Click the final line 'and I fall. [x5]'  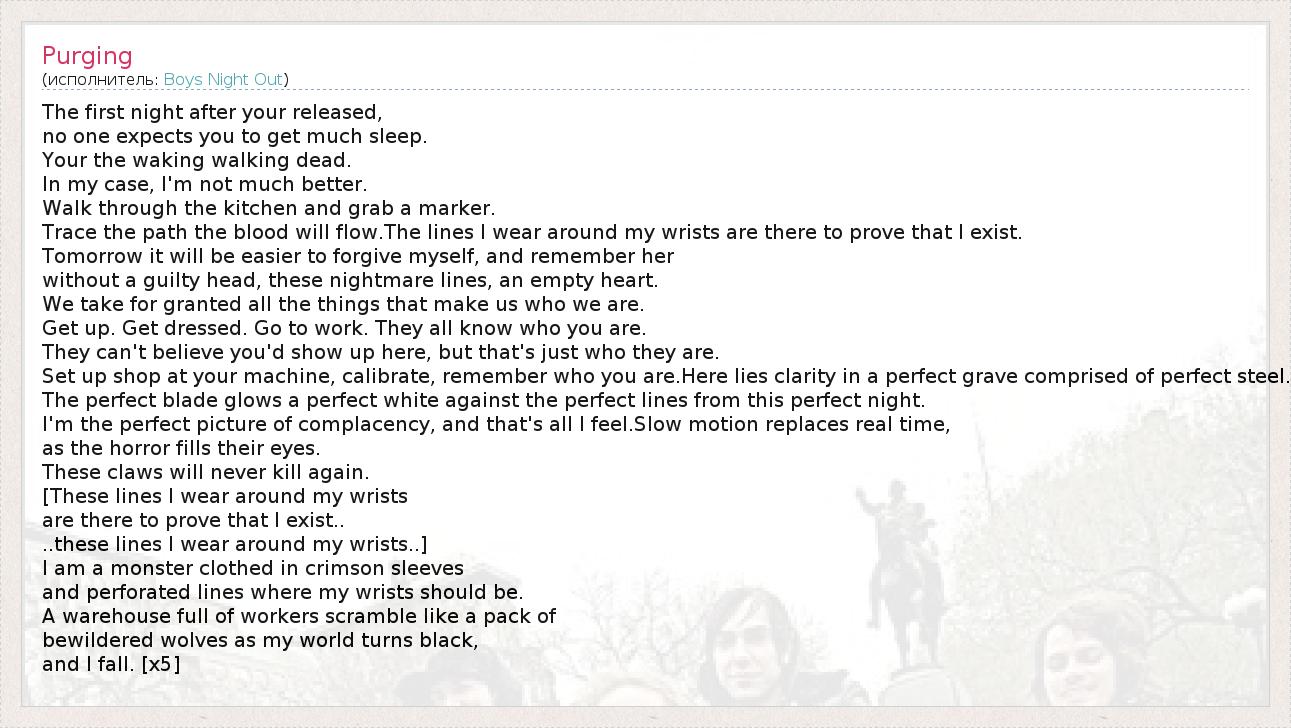point(111,664)
